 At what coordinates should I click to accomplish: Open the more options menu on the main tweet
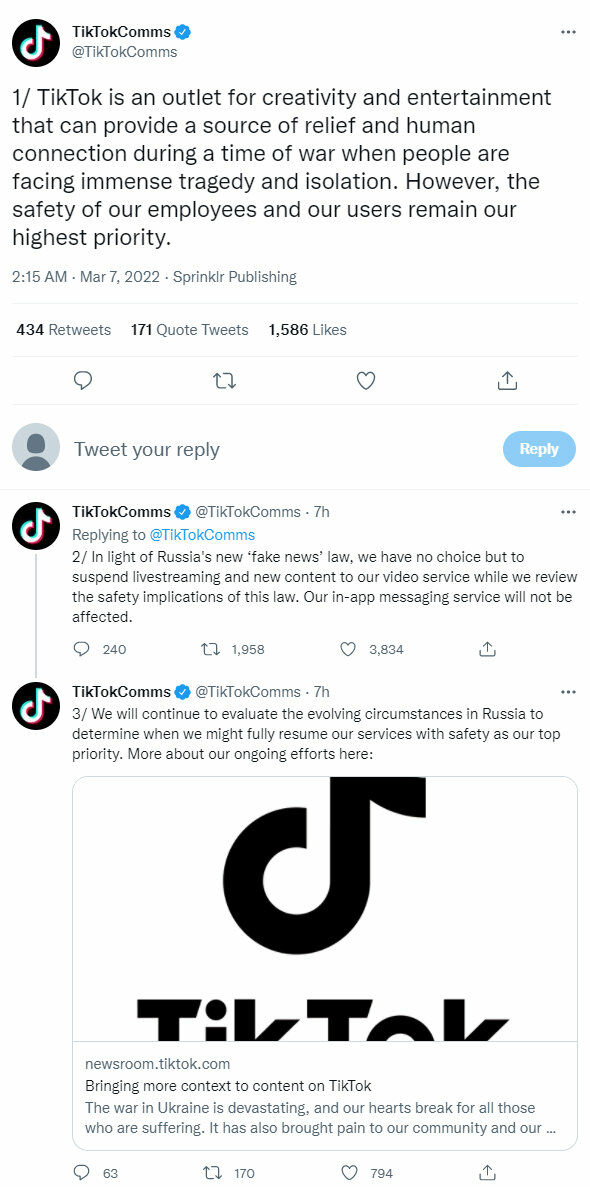click(x=568, y=33)
